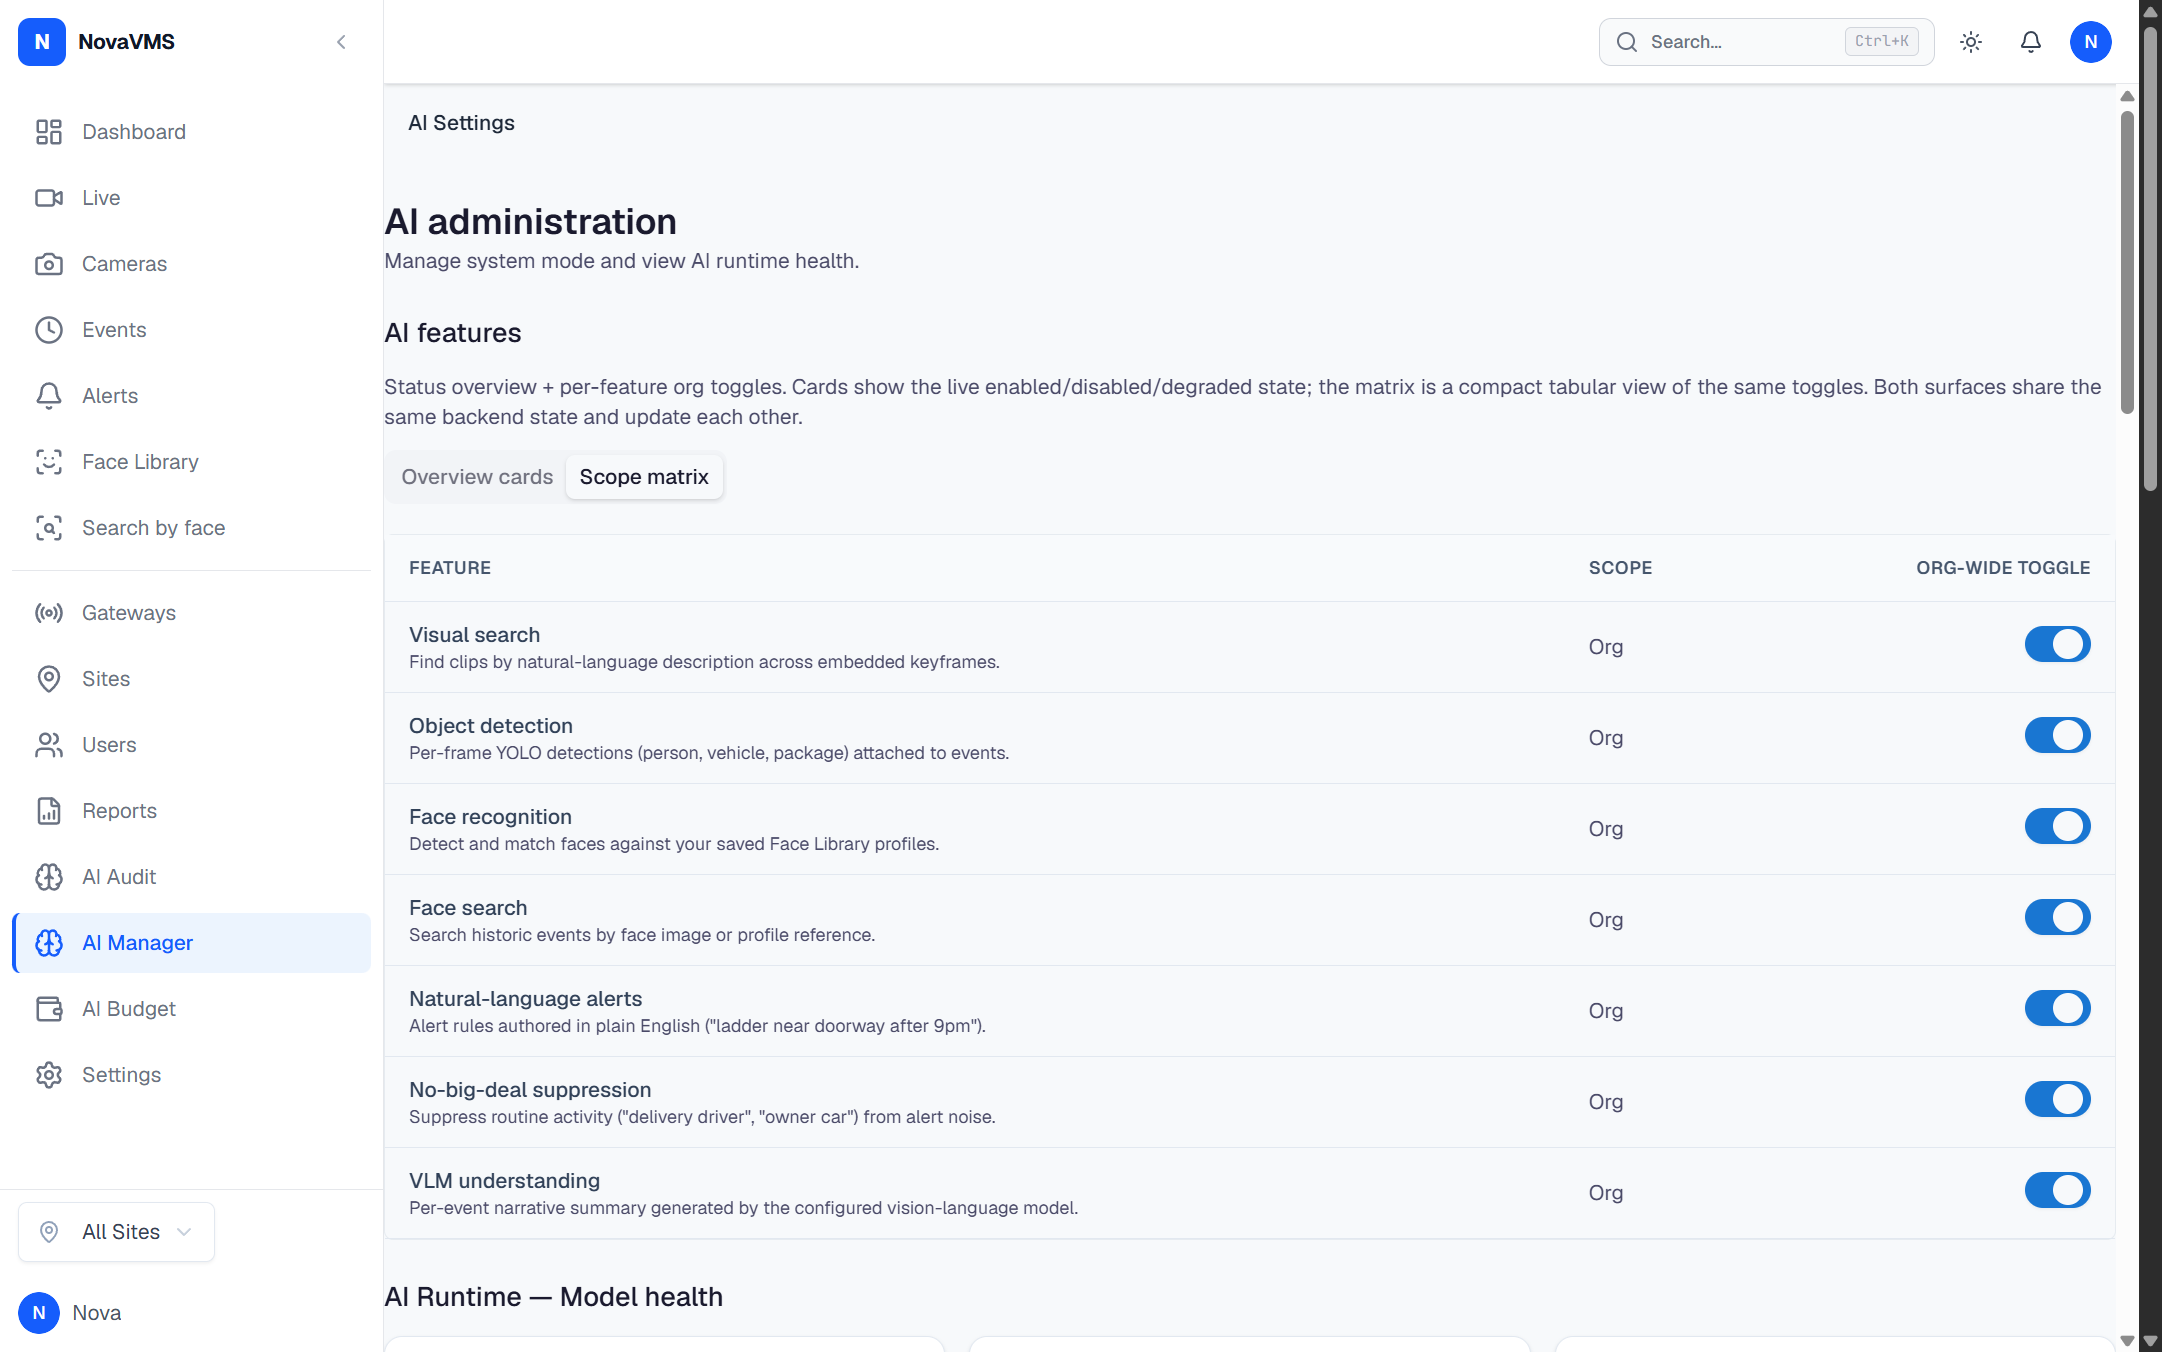Disable Natural-language alerts toggle
Image resolution: width=2162 pixels, height=1352 pixels.
2058,1009
